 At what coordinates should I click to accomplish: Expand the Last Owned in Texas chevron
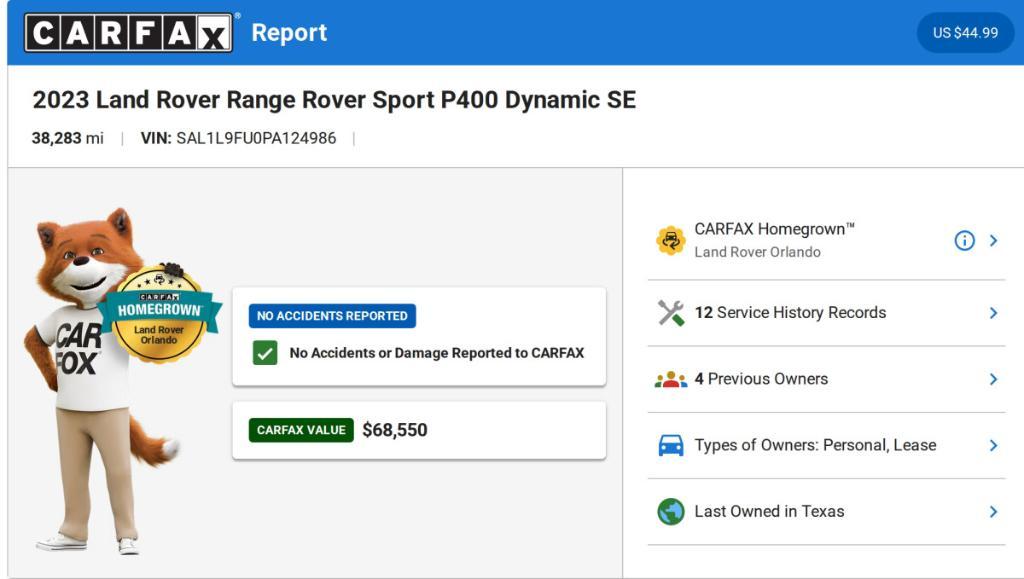tap(993, 512)
